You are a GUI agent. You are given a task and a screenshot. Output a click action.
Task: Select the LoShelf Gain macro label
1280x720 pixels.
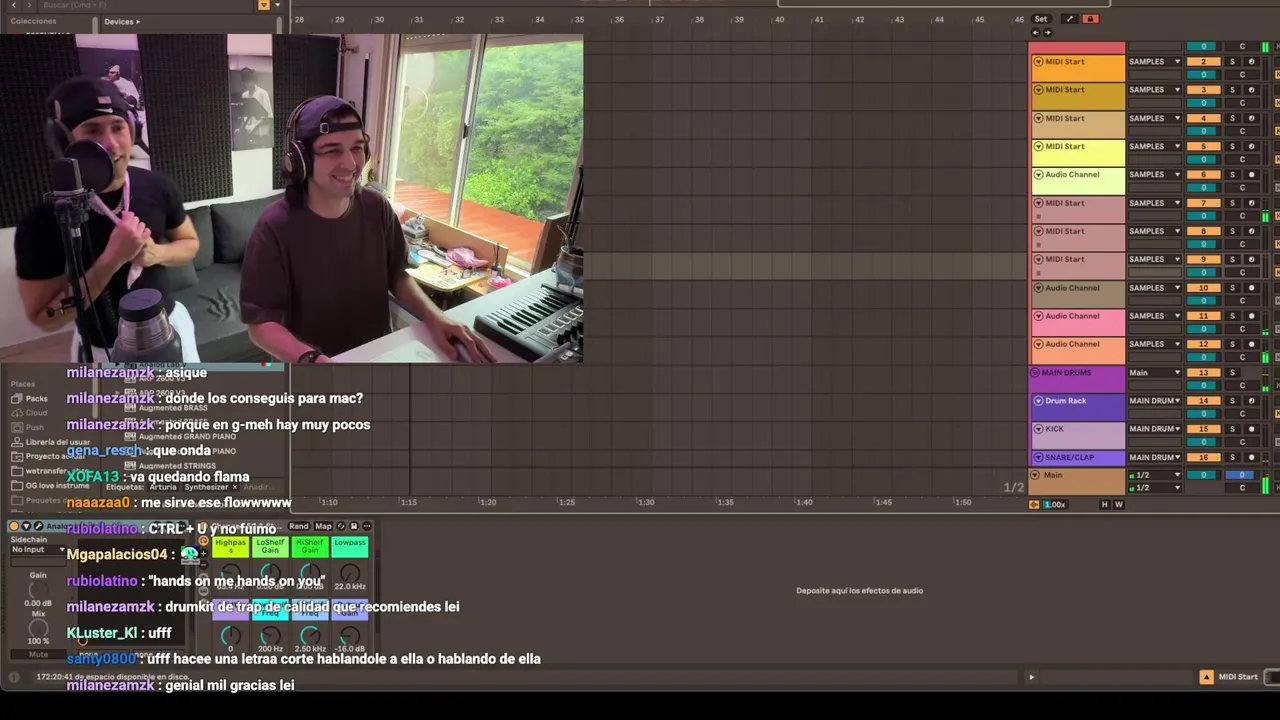coord(270,546)
